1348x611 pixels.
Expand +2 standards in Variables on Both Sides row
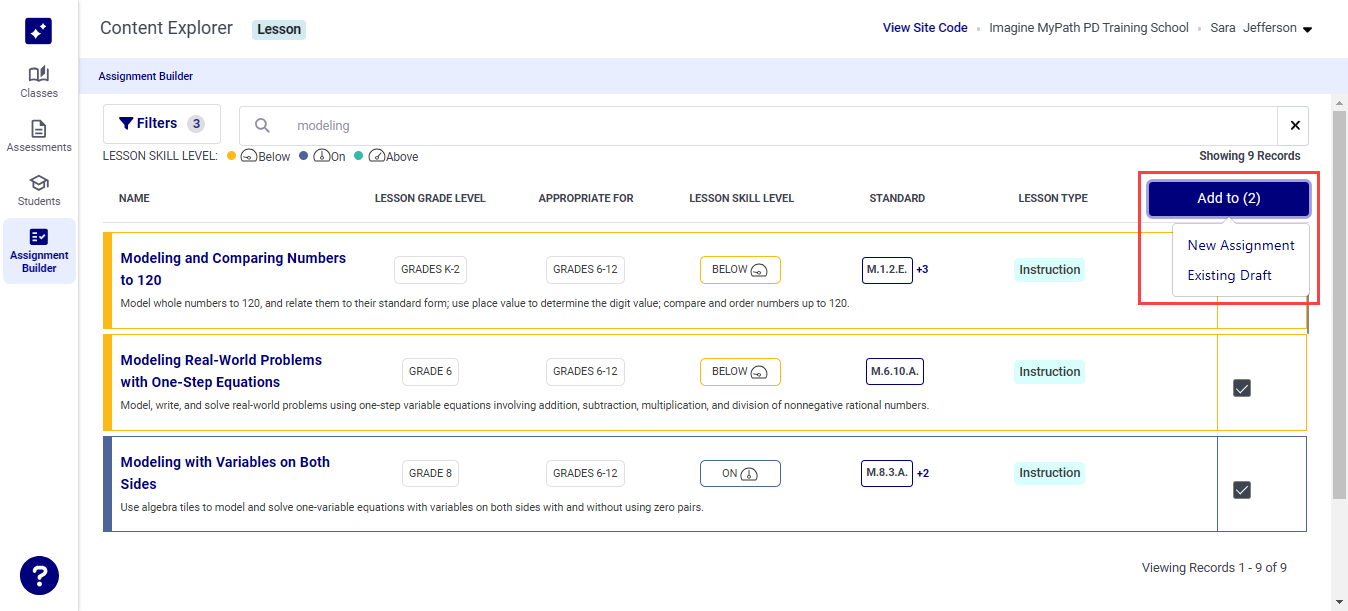(923, 474)
